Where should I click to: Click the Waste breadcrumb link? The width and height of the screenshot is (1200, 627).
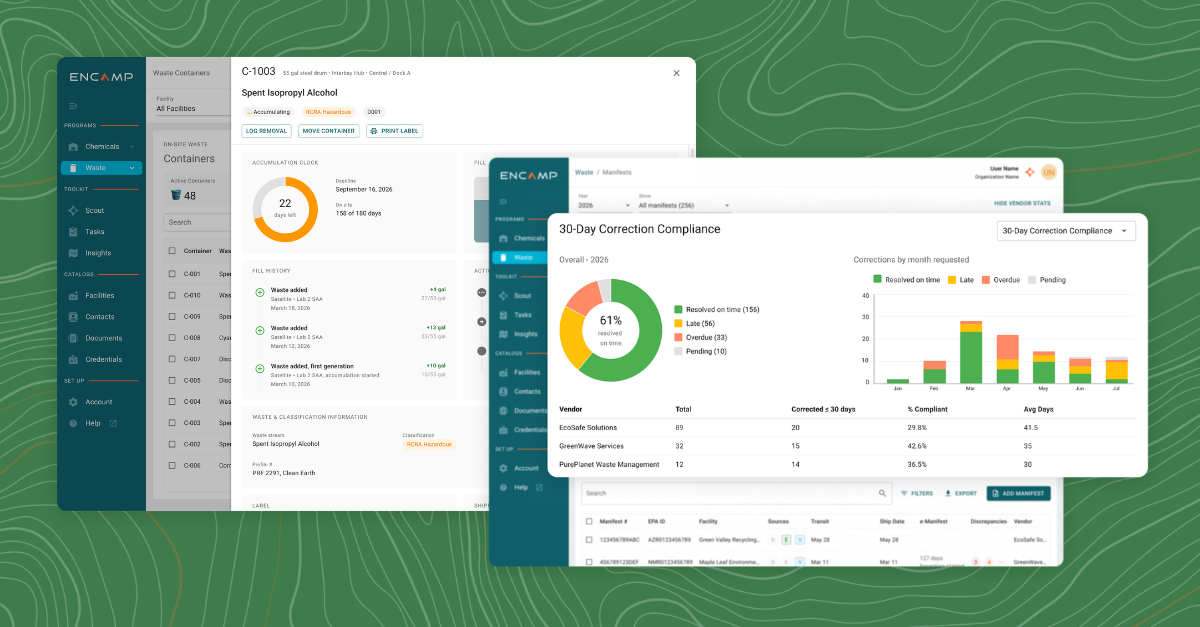[x=584, y=173]
